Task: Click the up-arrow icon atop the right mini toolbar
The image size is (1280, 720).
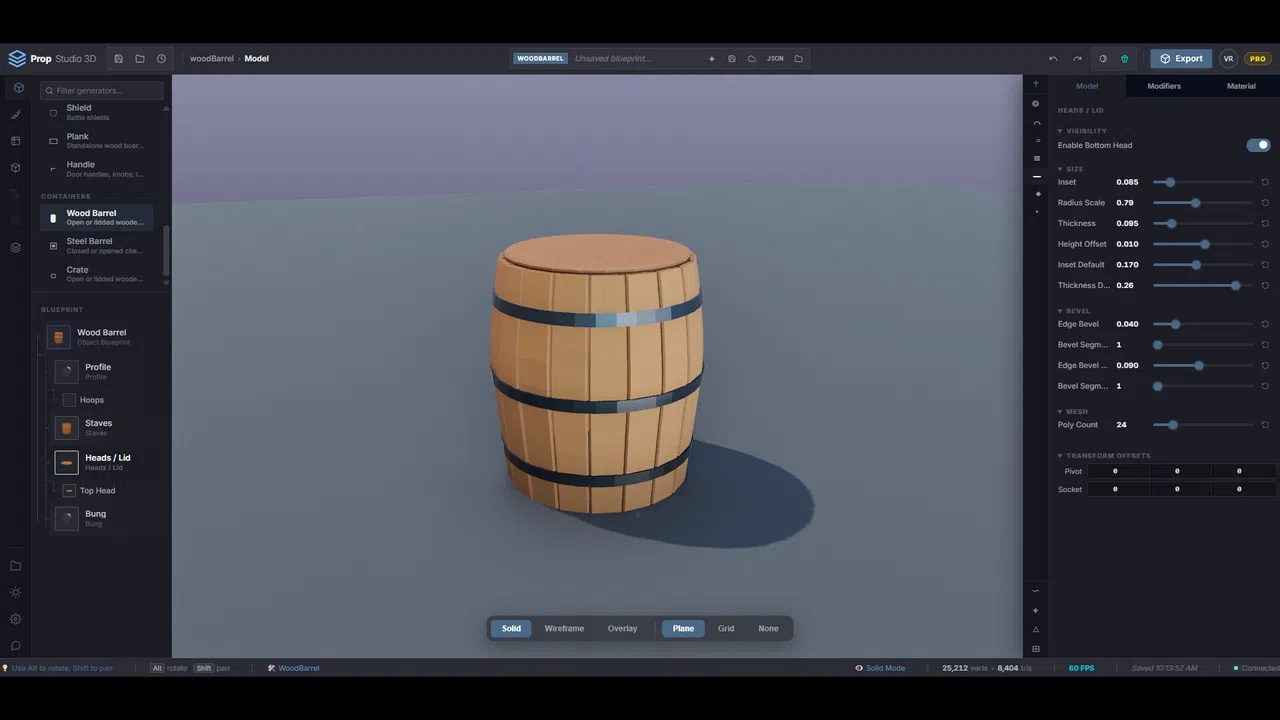Action: pos(1036,84)
